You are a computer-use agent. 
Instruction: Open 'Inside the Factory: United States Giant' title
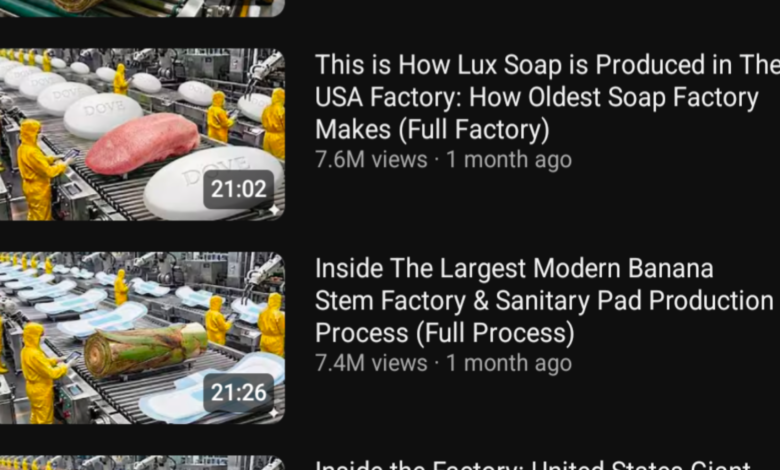533,466
